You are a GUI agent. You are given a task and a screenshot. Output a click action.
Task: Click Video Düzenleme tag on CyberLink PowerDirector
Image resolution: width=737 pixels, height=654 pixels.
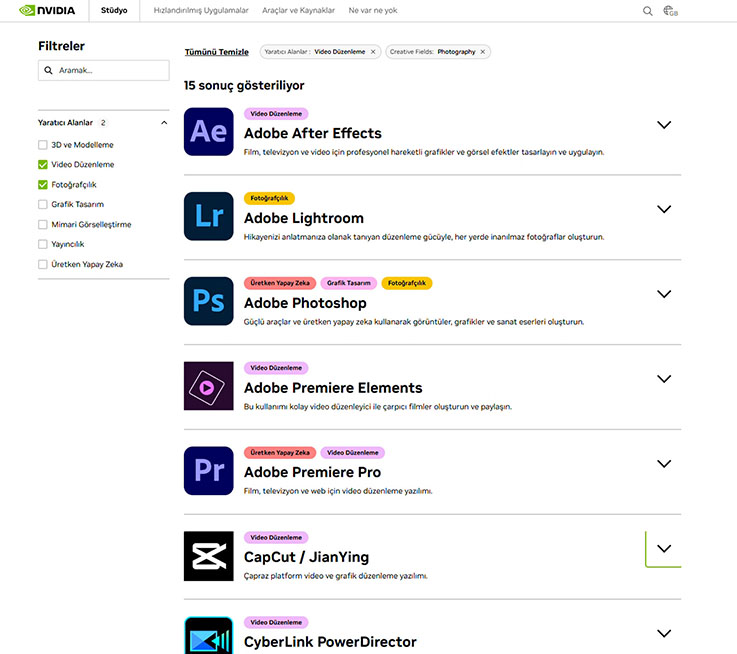click(276, 622)
